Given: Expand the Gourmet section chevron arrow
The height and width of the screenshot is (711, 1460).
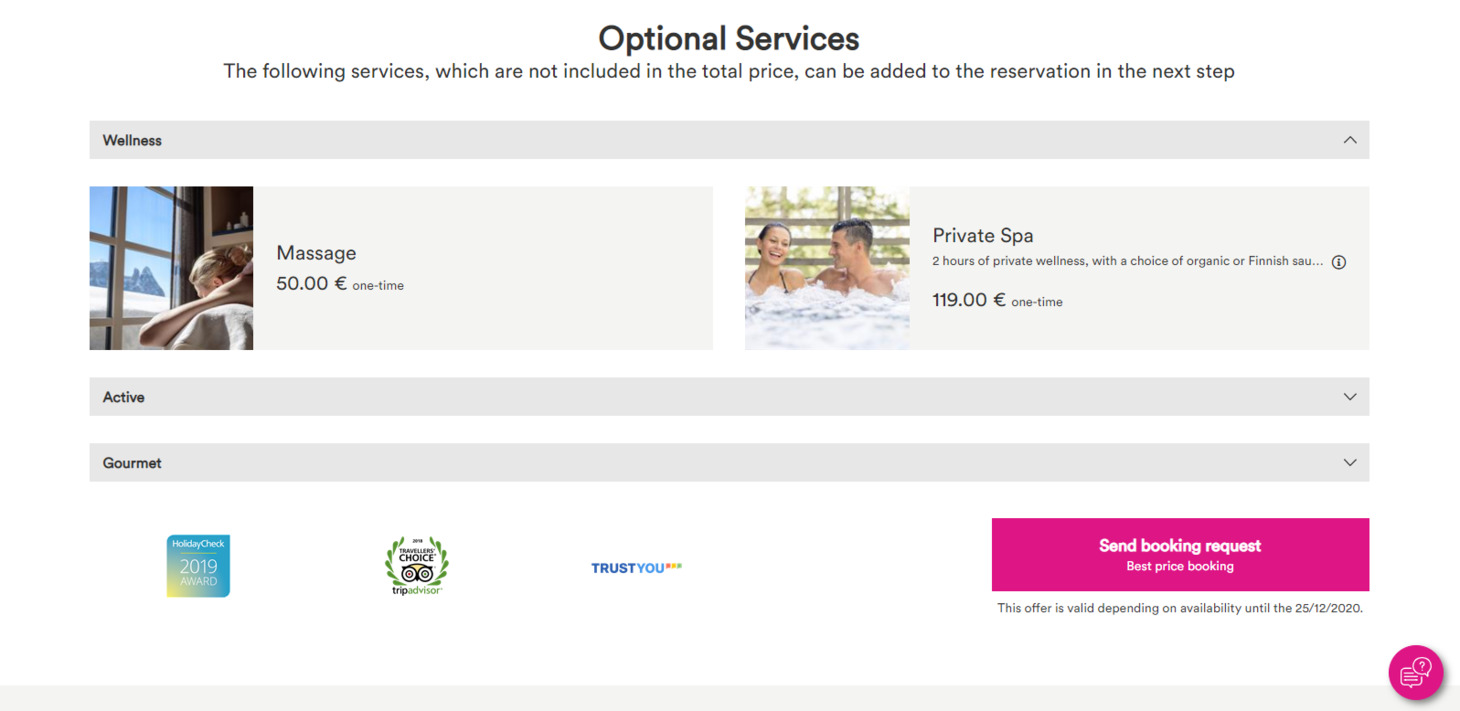Looking at the screenshot, I should coord(1349,463).
